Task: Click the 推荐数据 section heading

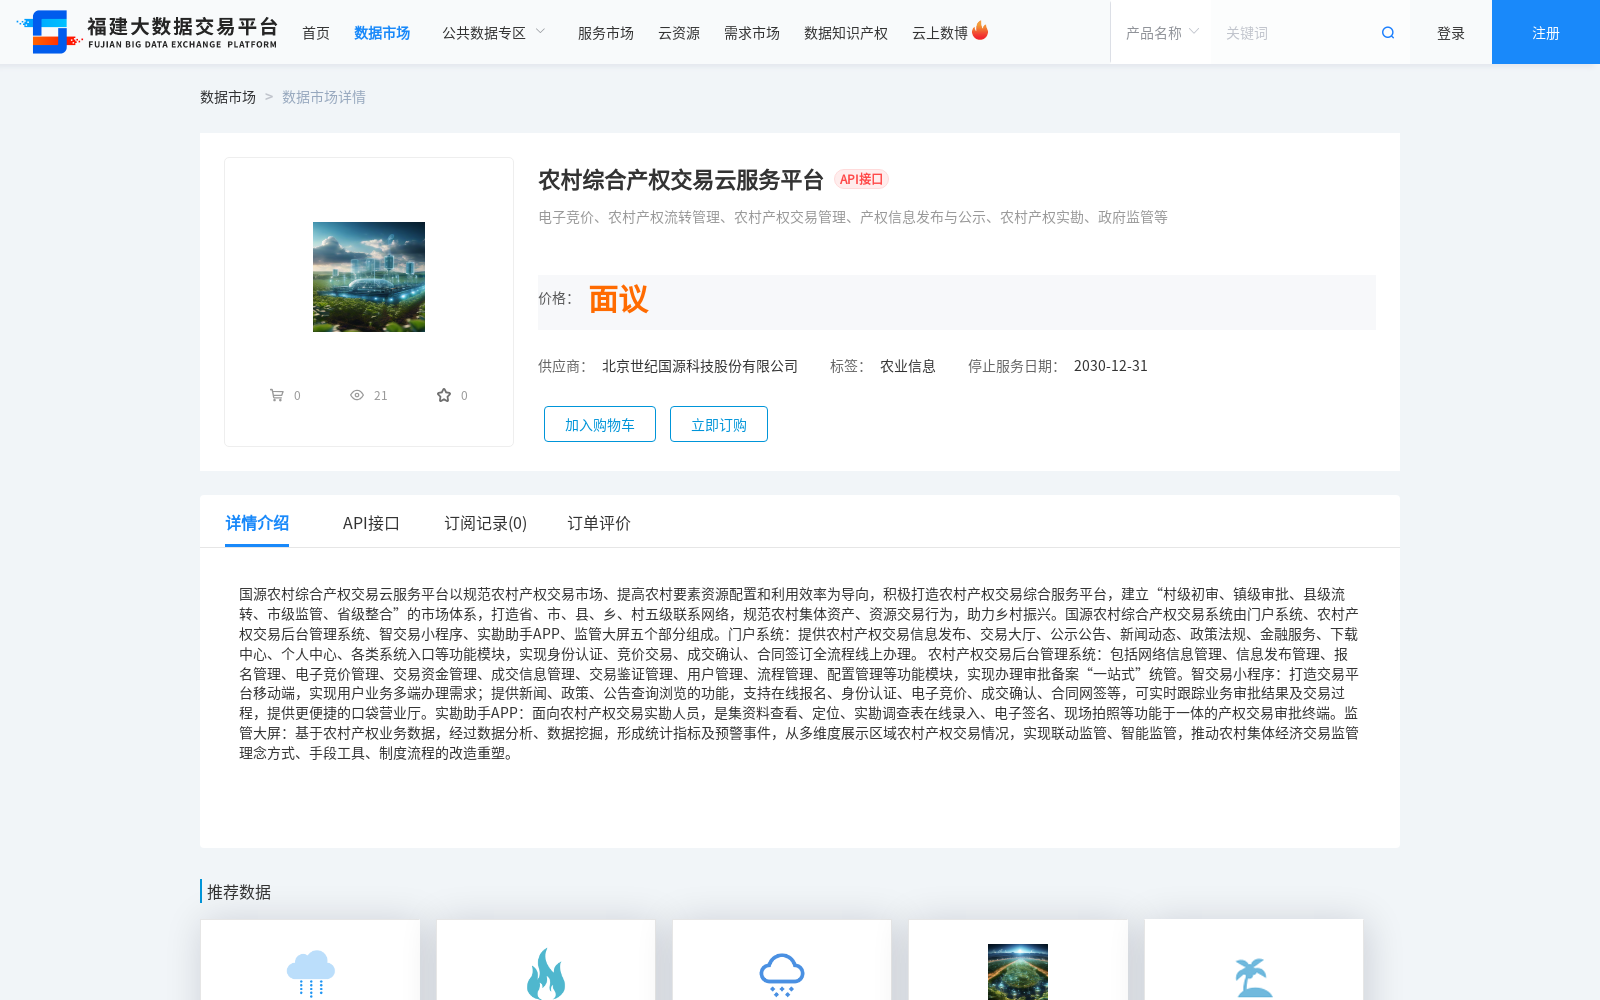Action: pos(239,892)
